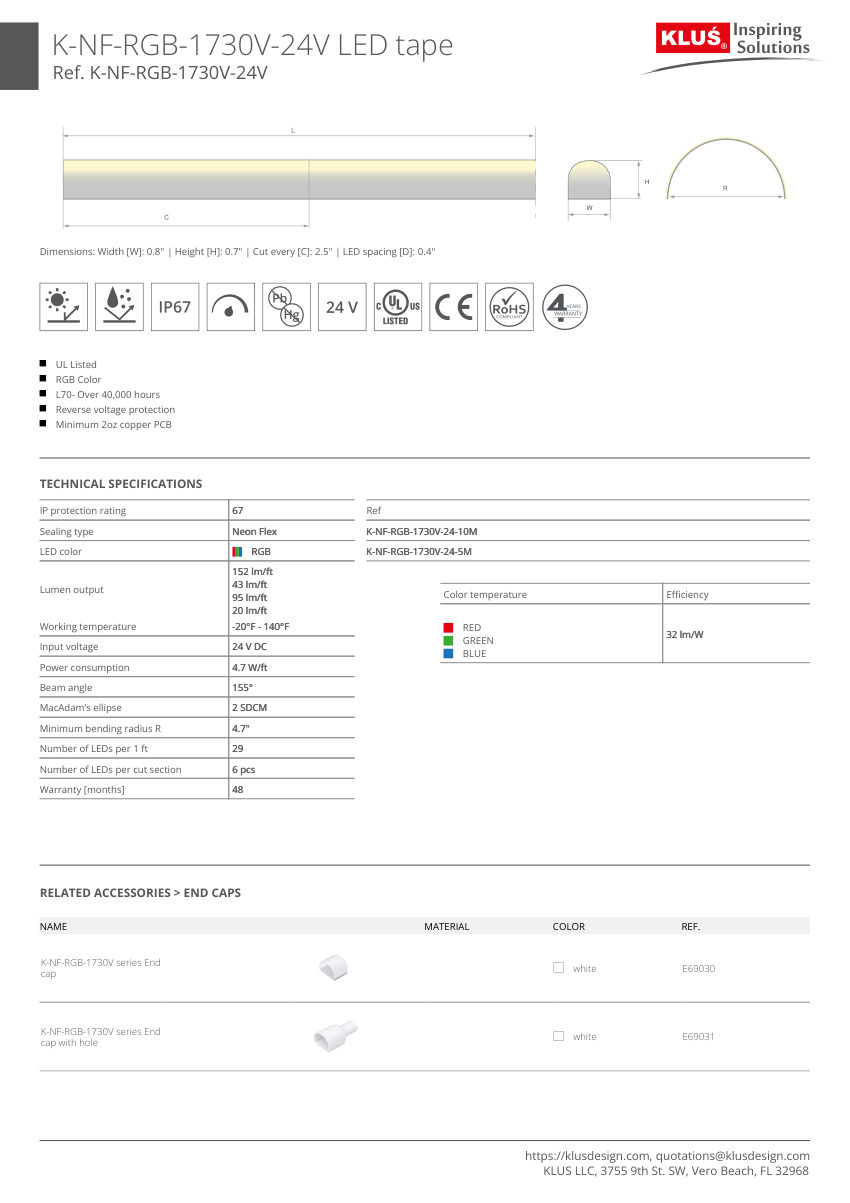The image size is (850, 1203).
Task: Click the KLUS LLC Vero Beach address line
Action: [676, 1171]
